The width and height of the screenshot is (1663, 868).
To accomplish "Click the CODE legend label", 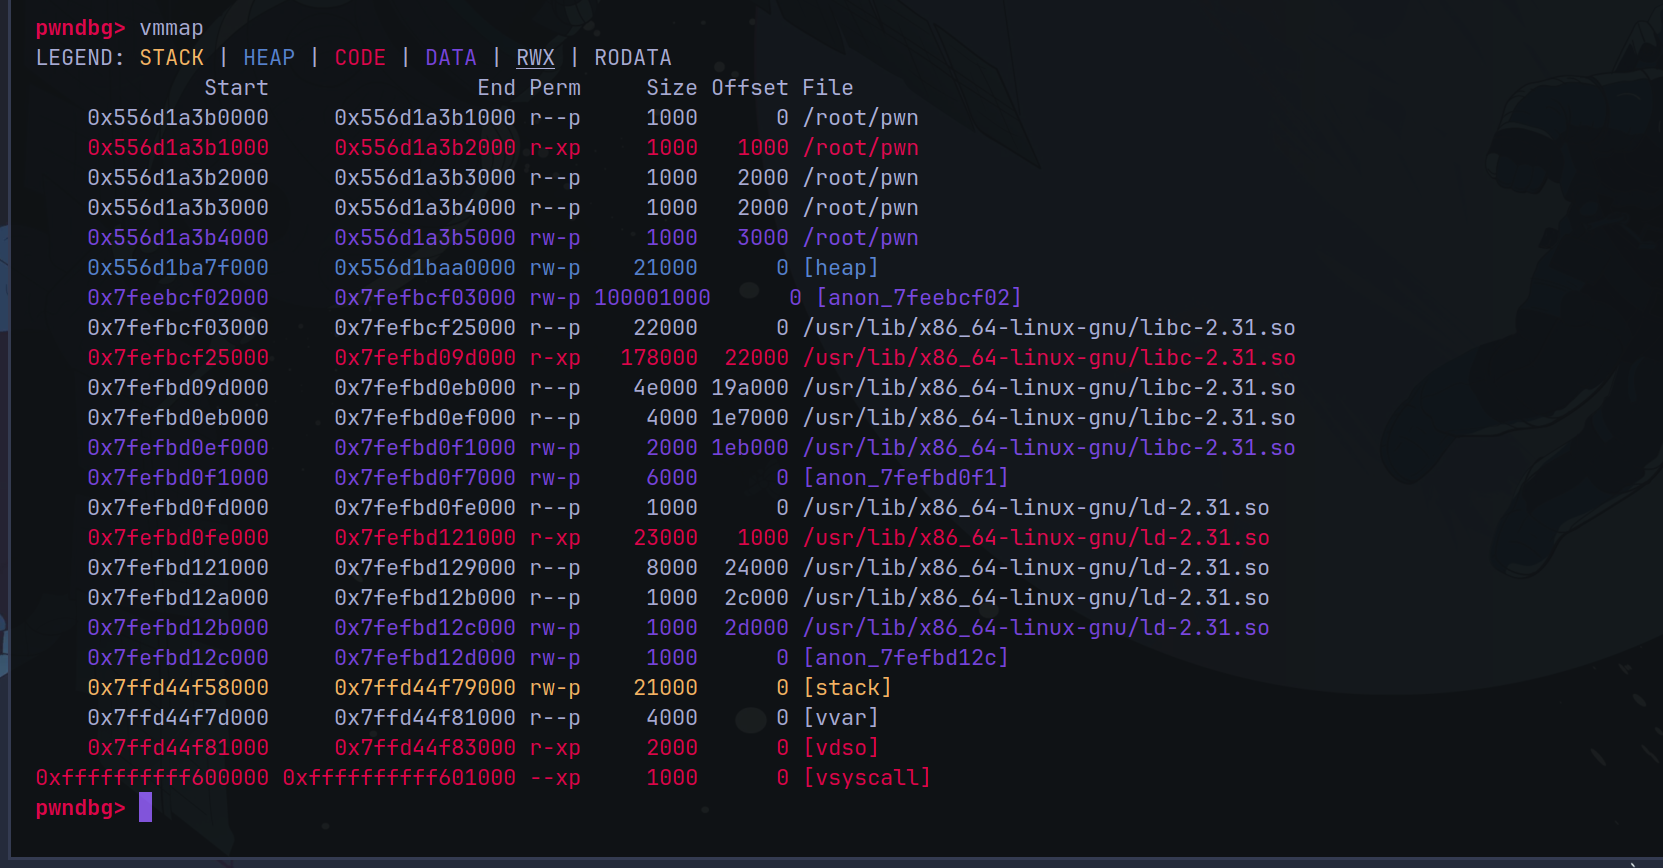I will [360, 58].
